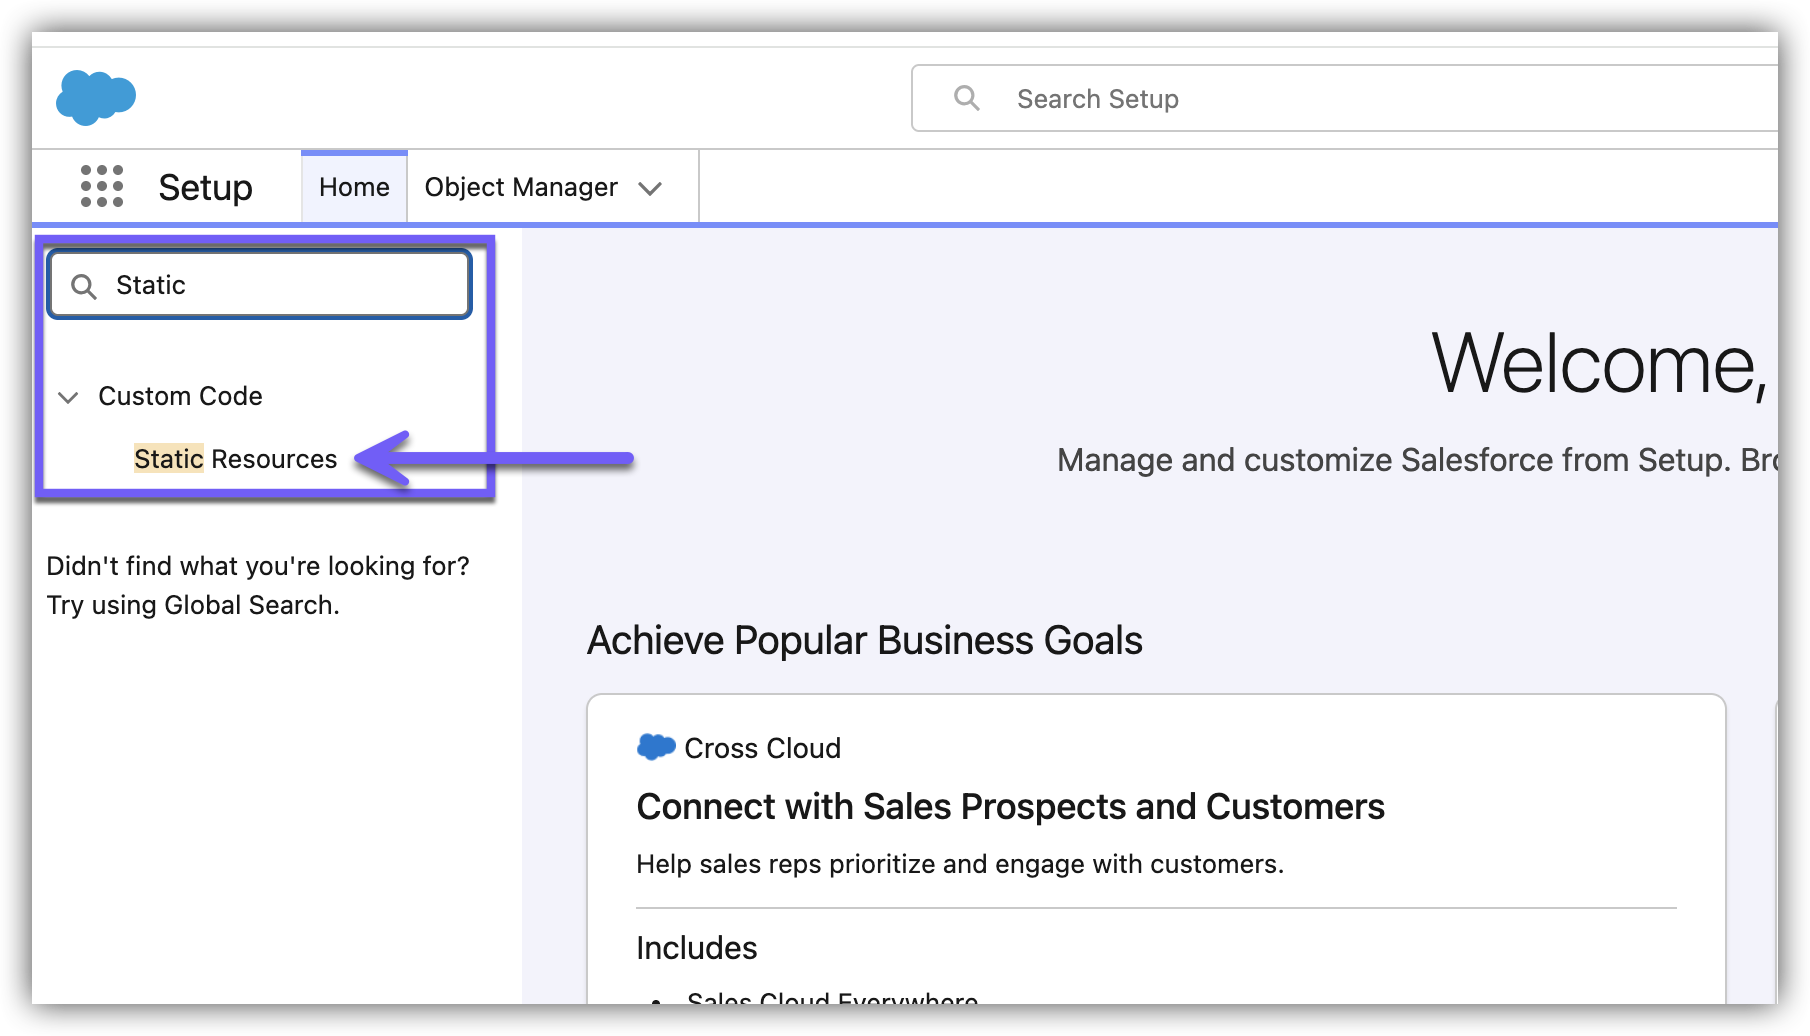Click the Setup app title
This screenshot has width=1810, height=1036.
[205, 188]
